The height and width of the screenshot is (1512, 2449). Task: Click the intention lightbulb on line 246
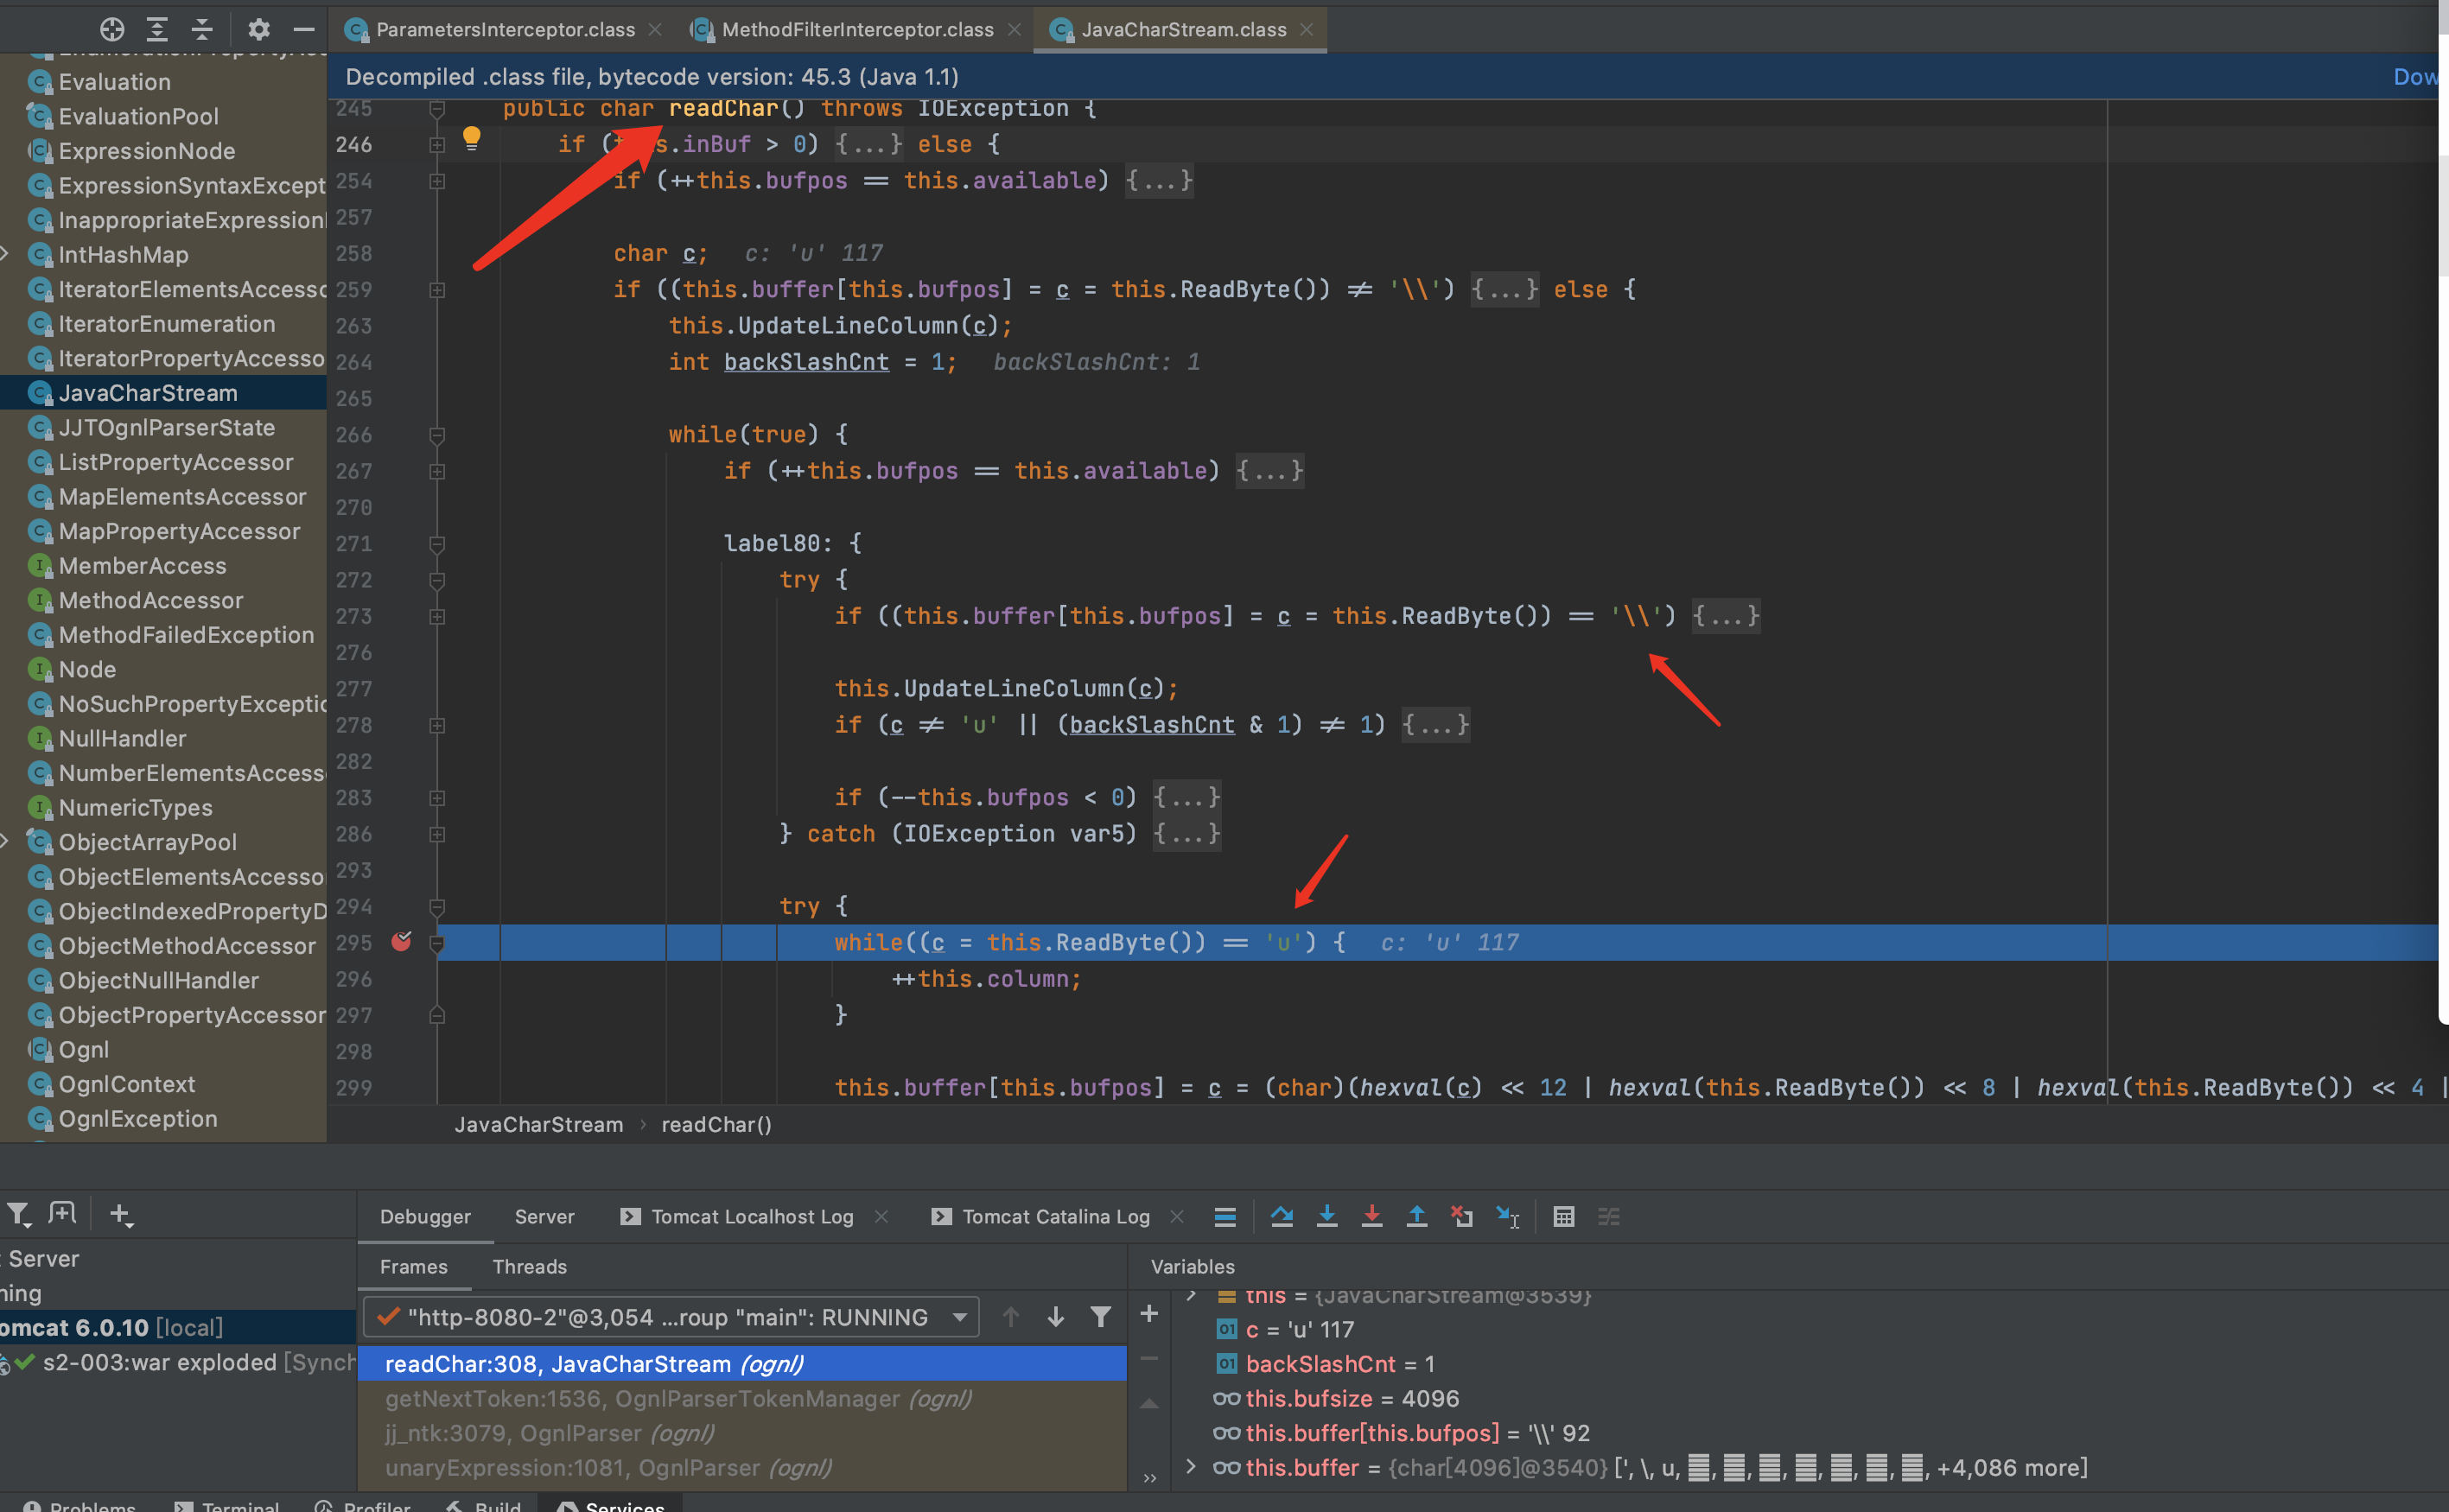coord(472,138)
